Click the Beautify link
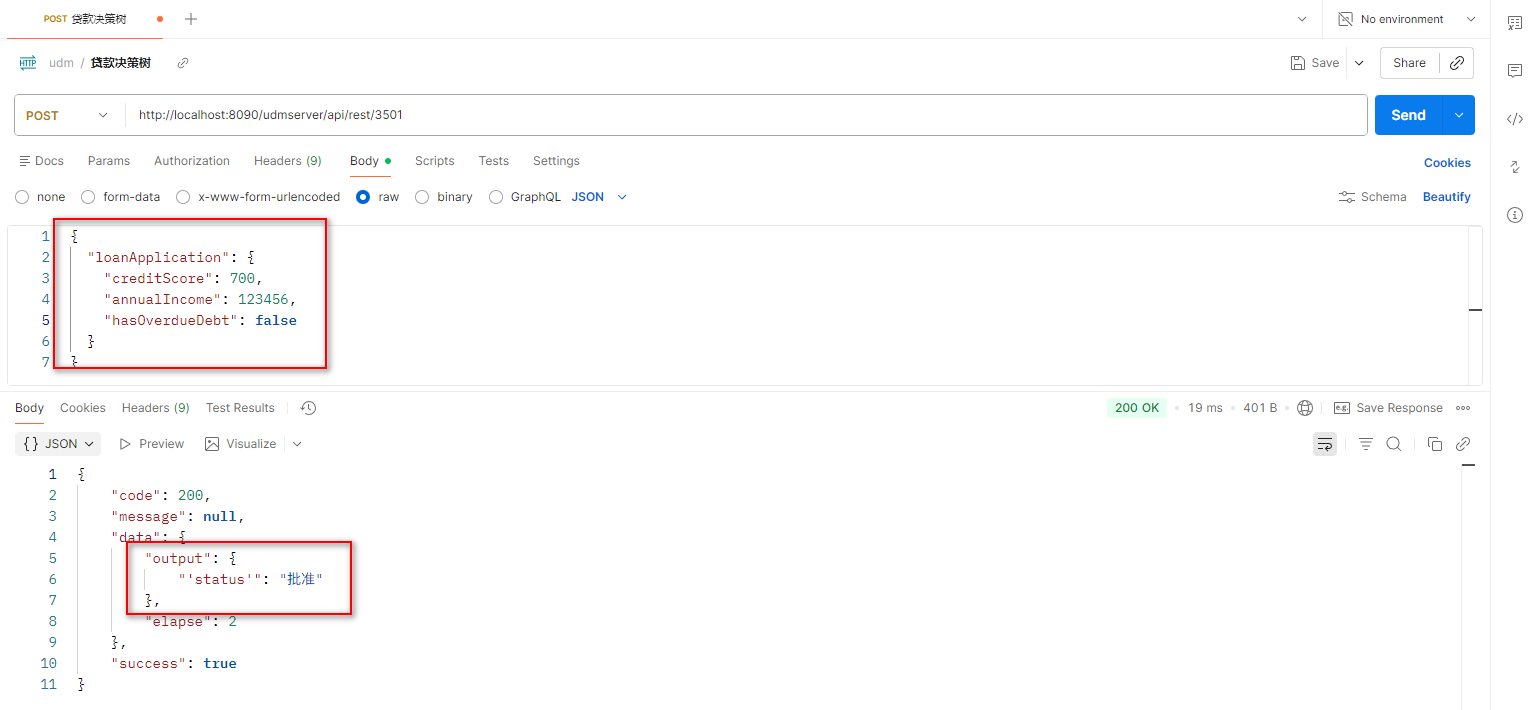1531x710 pixels. pyautogui.click(x=1446, y=197)
